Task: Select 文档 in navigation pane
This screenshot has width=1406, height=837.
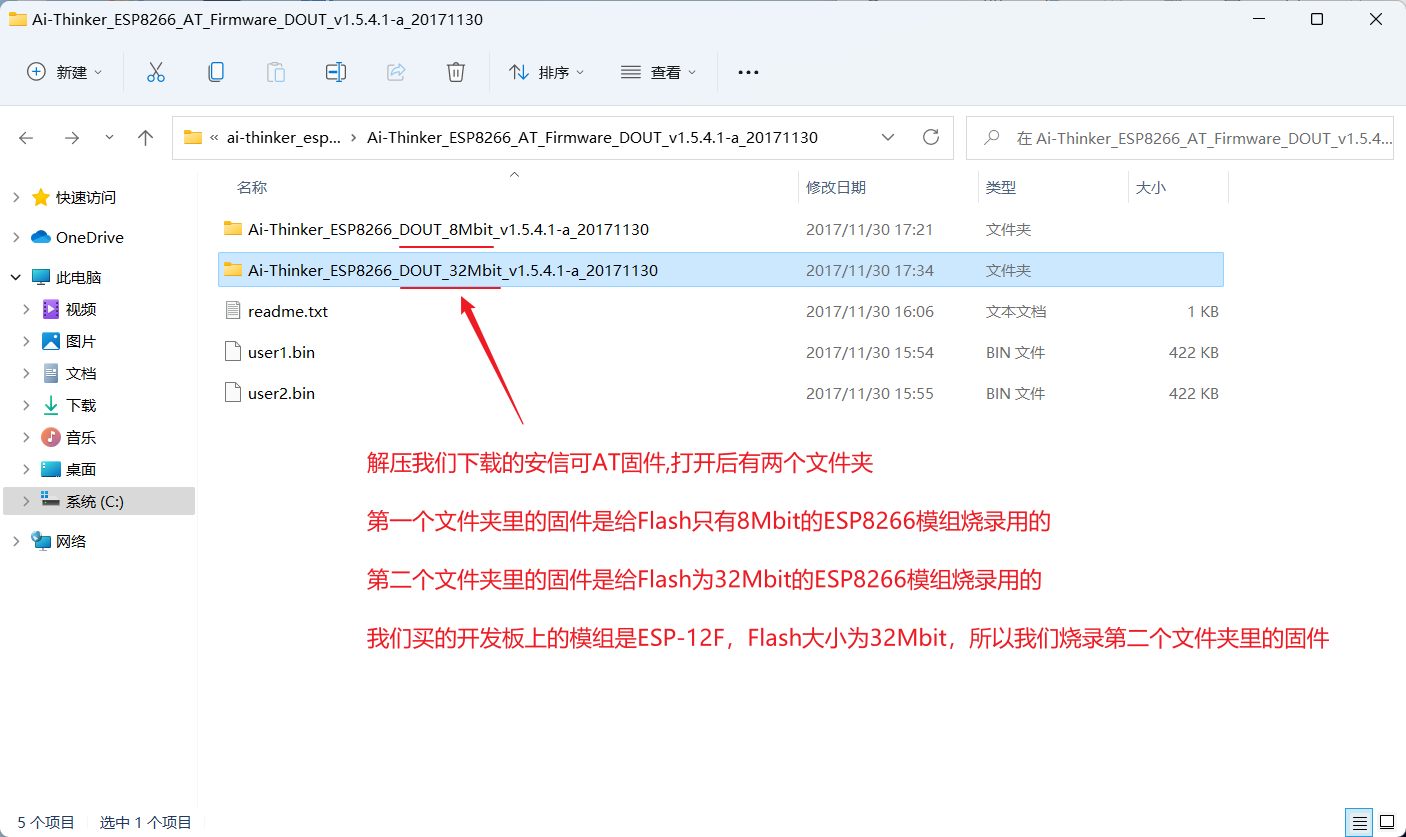Action: point(81,373)
